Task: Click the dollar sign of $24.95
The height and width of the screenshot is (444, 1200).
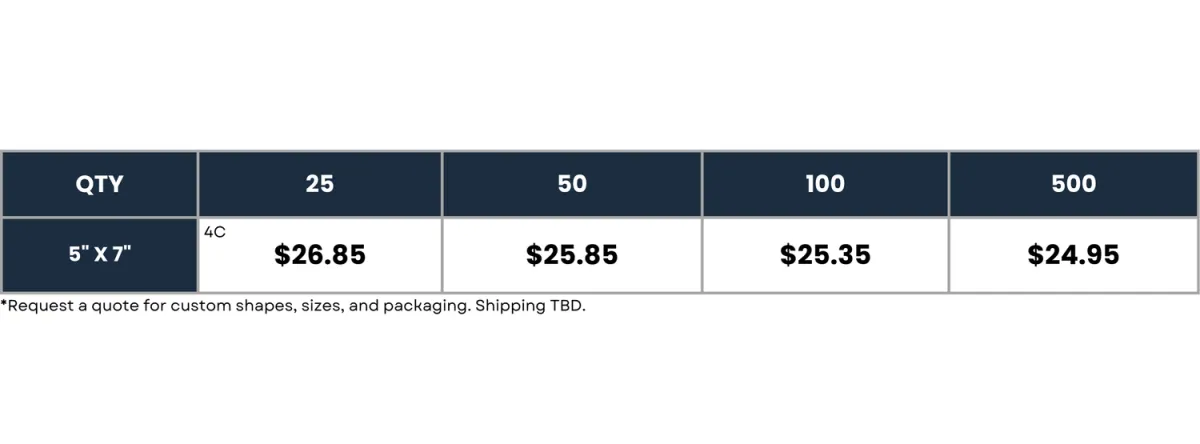Action: 1035,256
